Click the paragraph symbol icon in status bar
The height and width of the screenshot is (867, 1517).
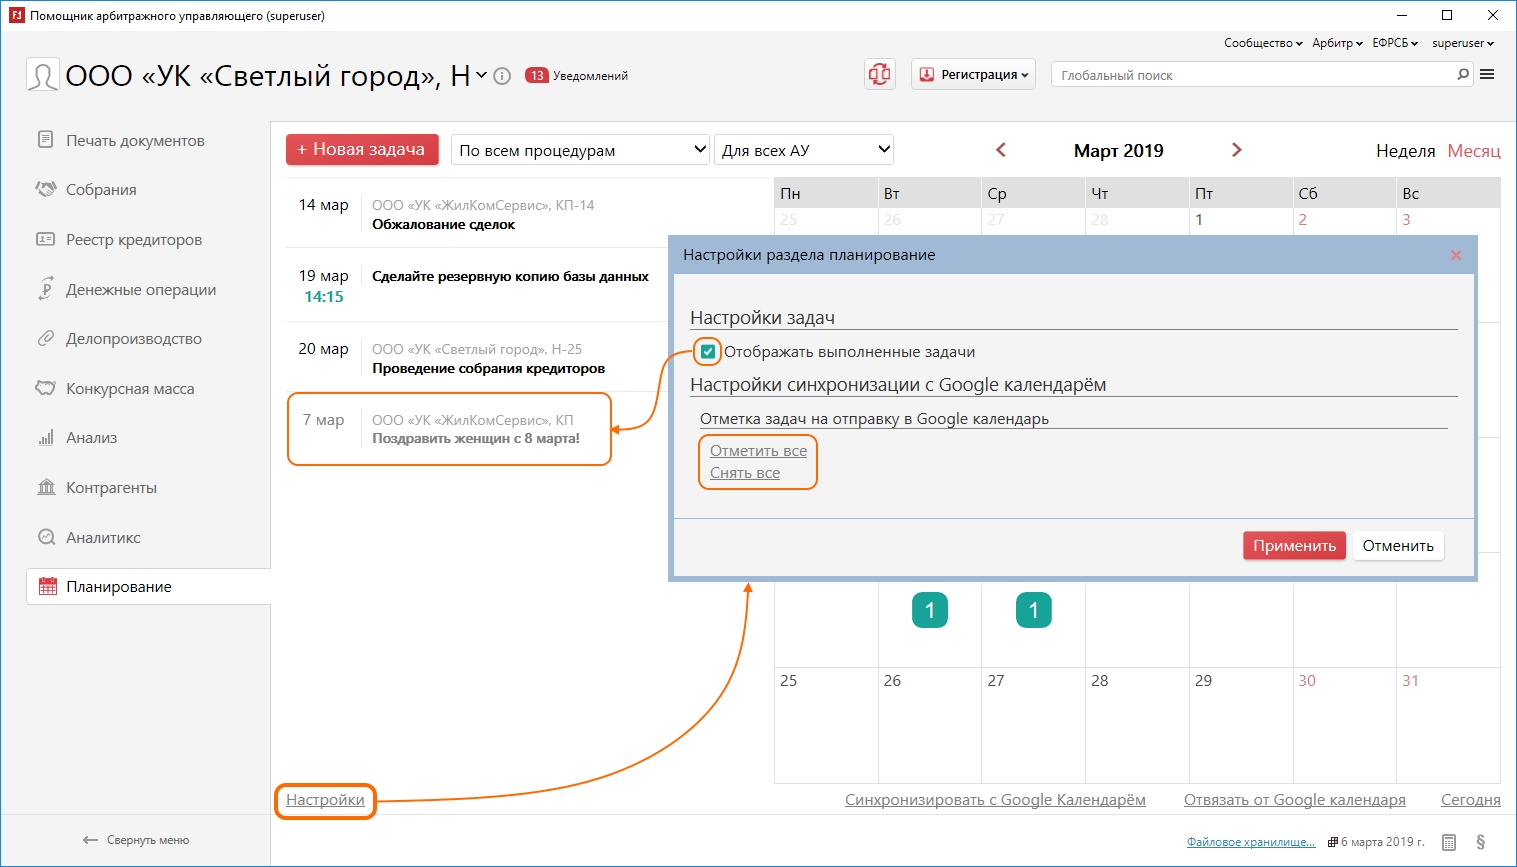[x=1481, y=842]
